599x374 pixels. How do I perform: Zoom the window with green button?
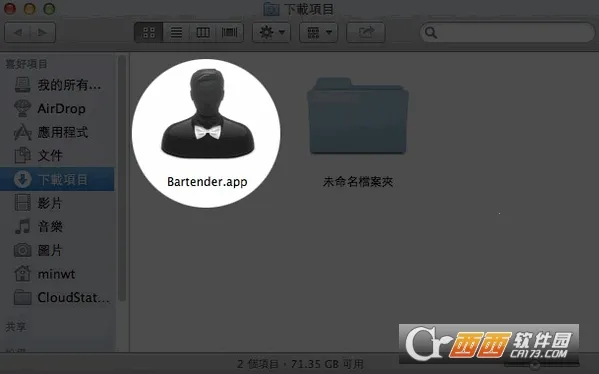[x=49, y=8]
